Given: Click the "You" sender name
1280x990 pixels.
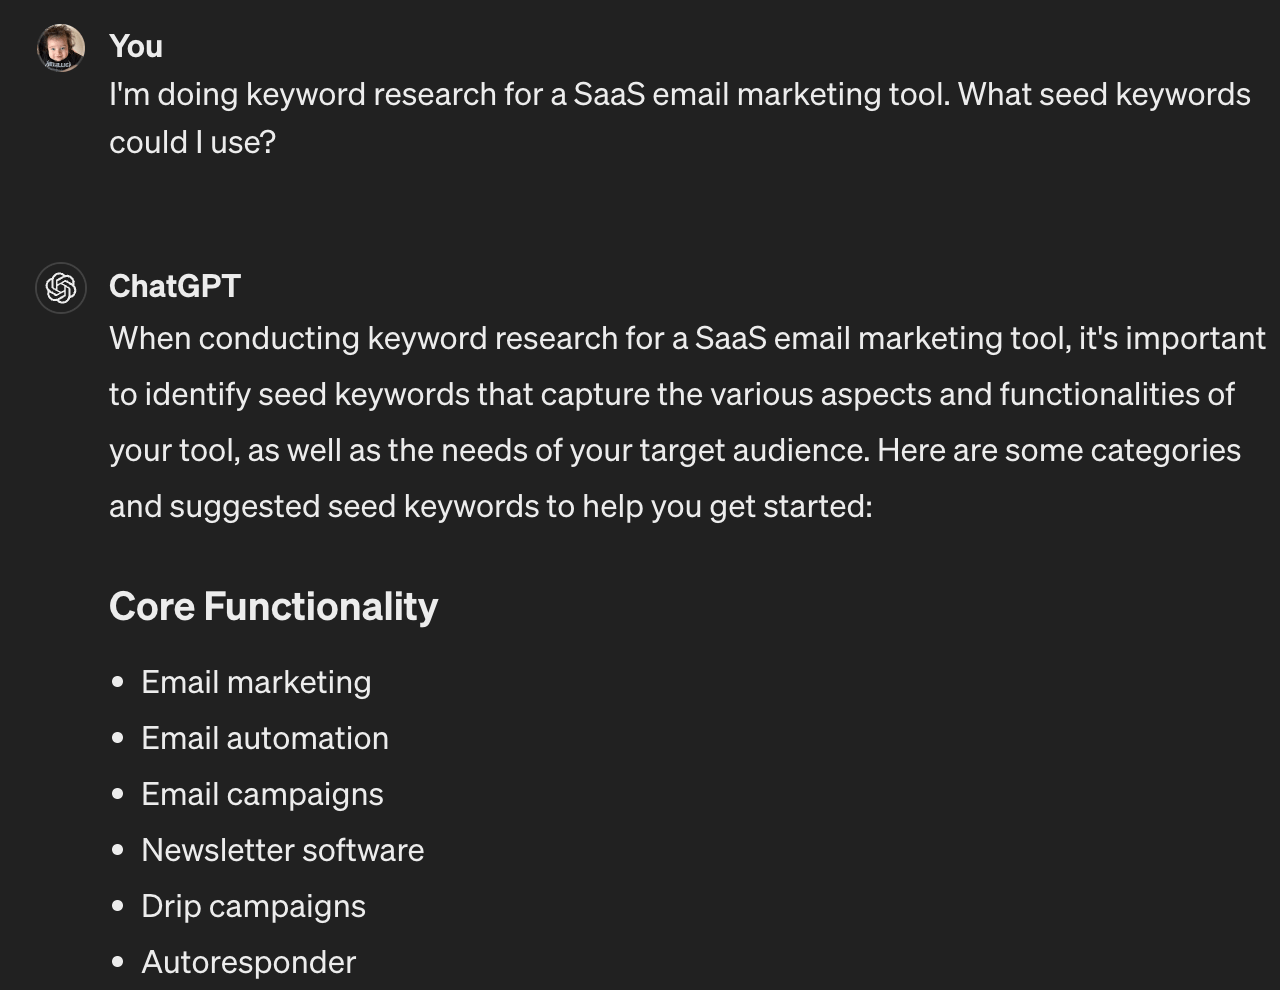Looking at the screenshot, I should pyautogui.click(x=136, y=46).
